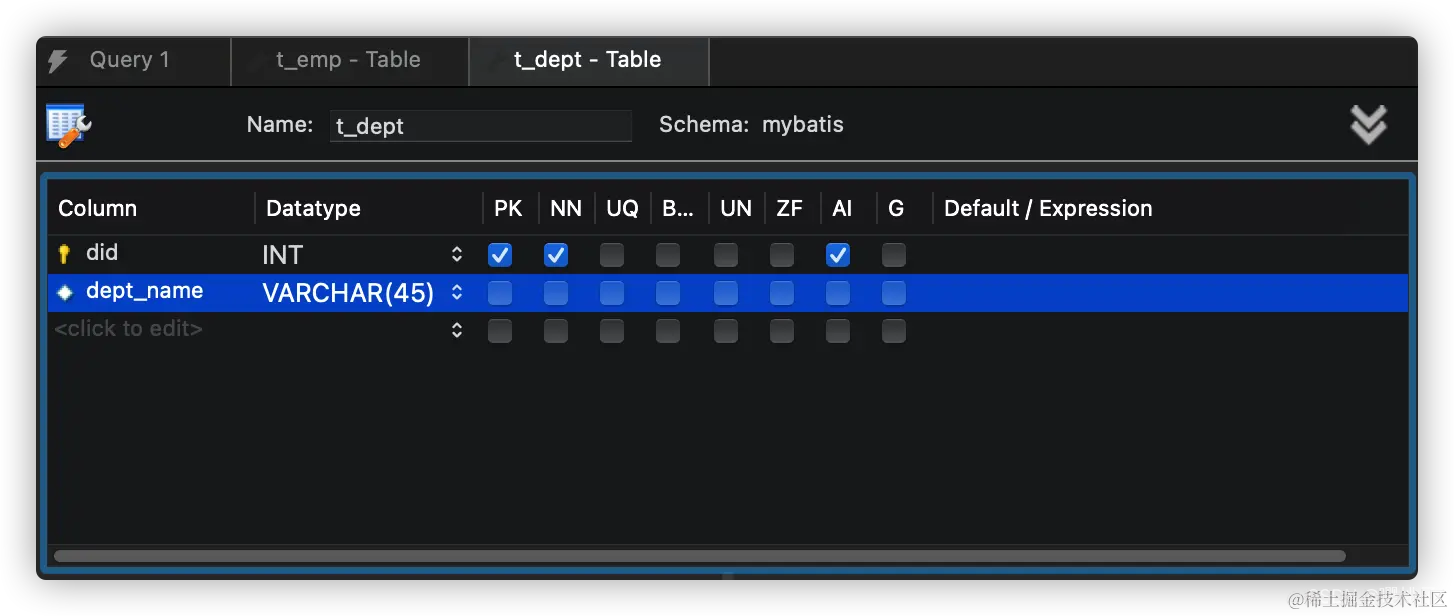Viewport: 1454px width, 616px height.
Task: Switch to the Query 1 tab
Action: (130, 60)
